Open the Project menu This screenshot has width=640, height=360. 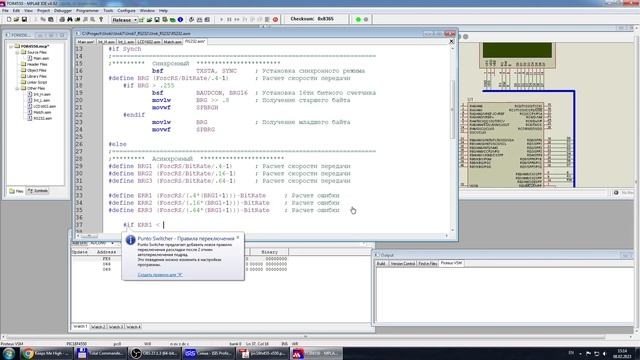[43, 11]
